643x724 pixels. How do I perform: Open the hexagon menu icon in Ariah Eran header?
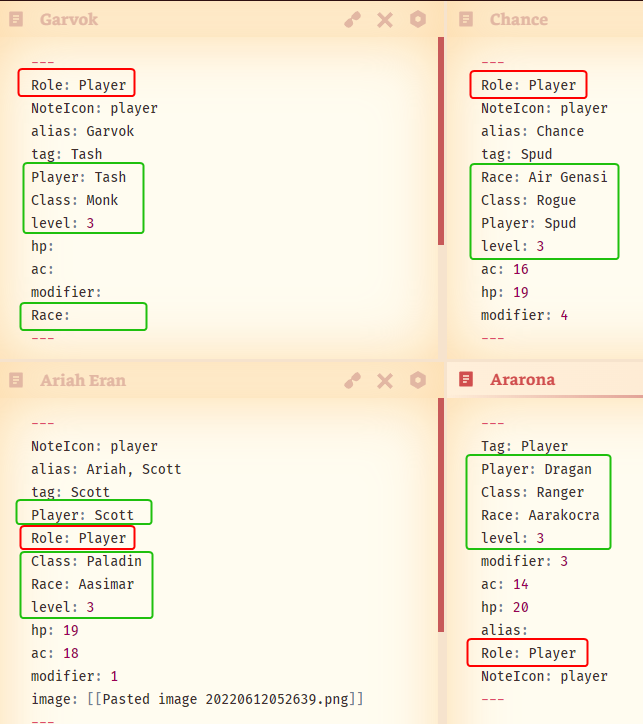[x=418, y=380]
